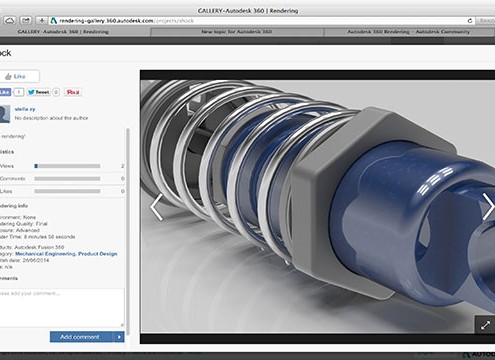The height and width of the screenshot is (360, 495).
Task: Click the Add comment button
Action: coord(81,337)
